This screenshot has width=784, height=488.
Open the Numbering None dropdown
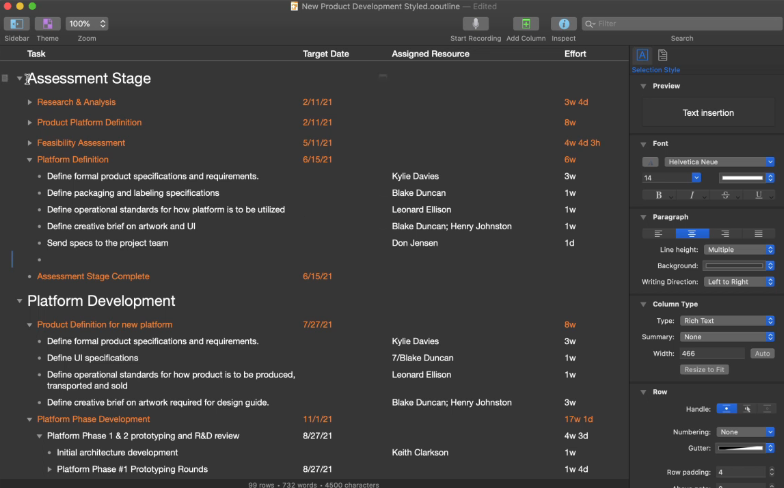[746, 432]
